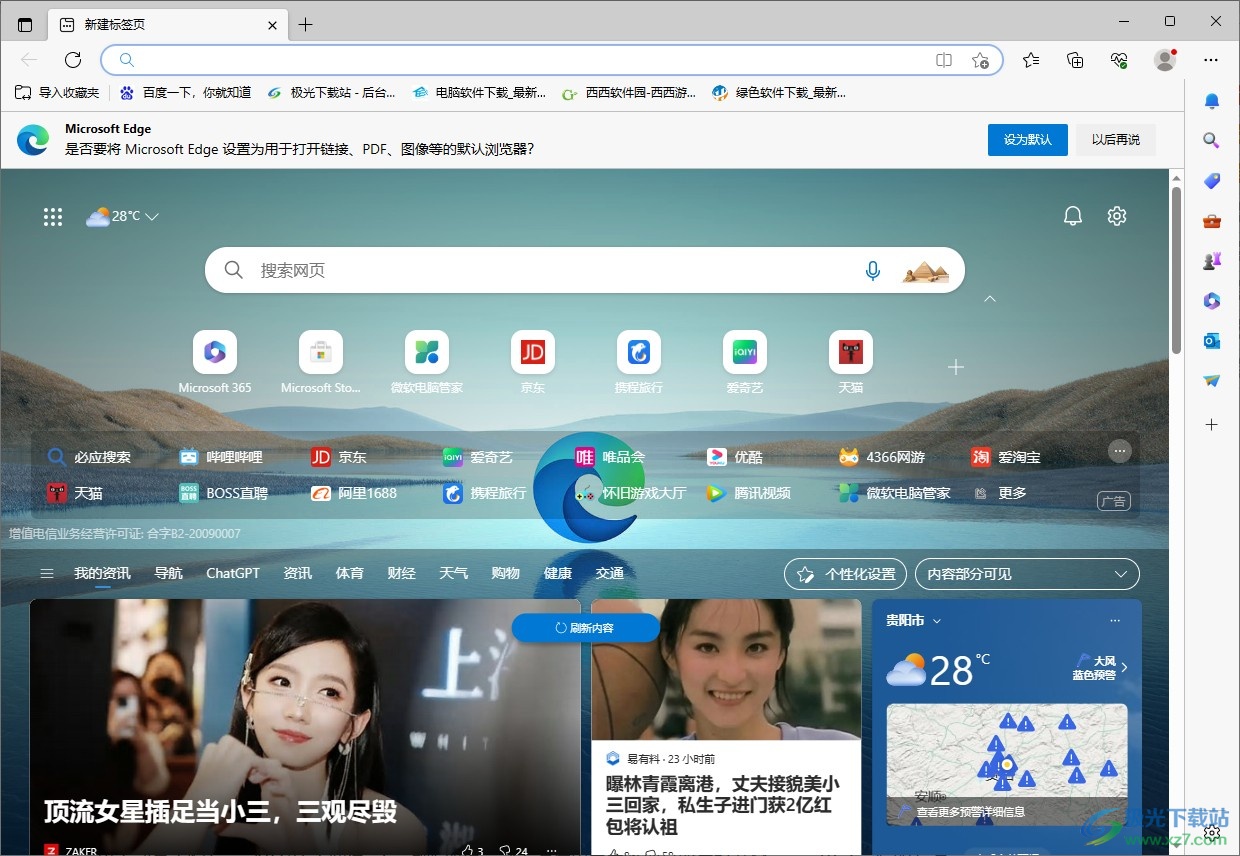Image resolution: width=1240 pixels, height=856 pixels.
Task: Open sidebar notifications bell icon
Action: [1212, 101]
